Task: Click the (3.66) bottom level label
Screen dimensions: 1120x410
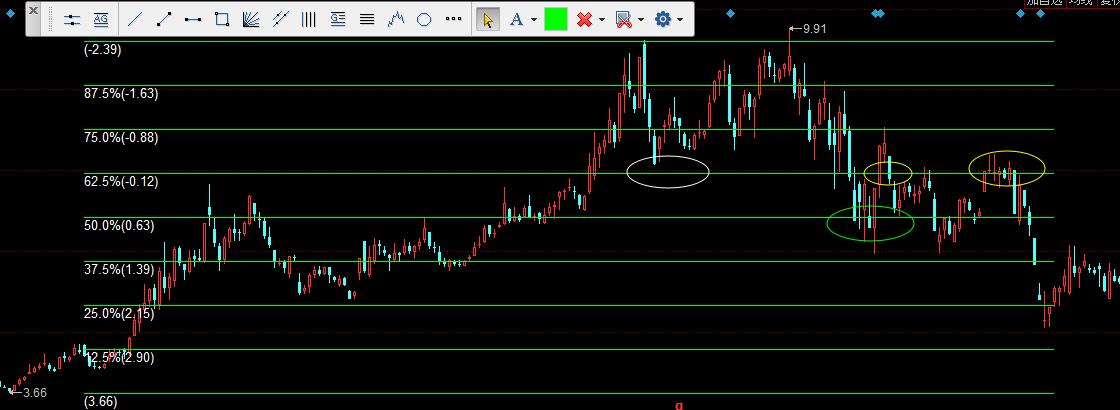Action: [101, 402]
